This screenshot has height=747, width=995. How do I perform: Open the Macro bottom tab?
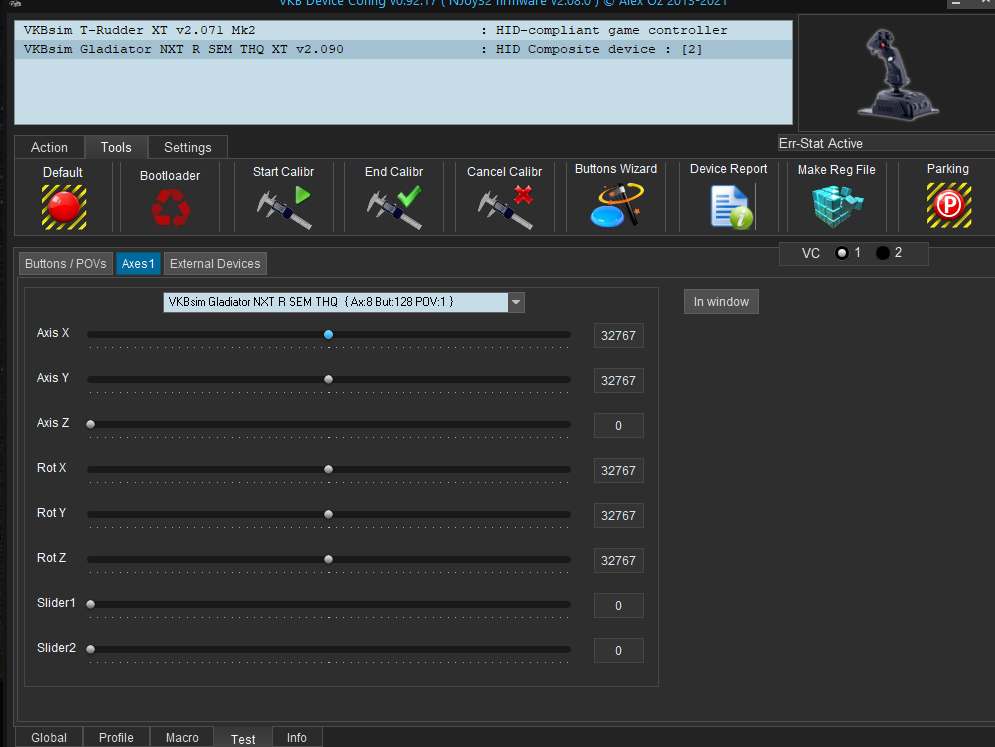tap(182, 737)
